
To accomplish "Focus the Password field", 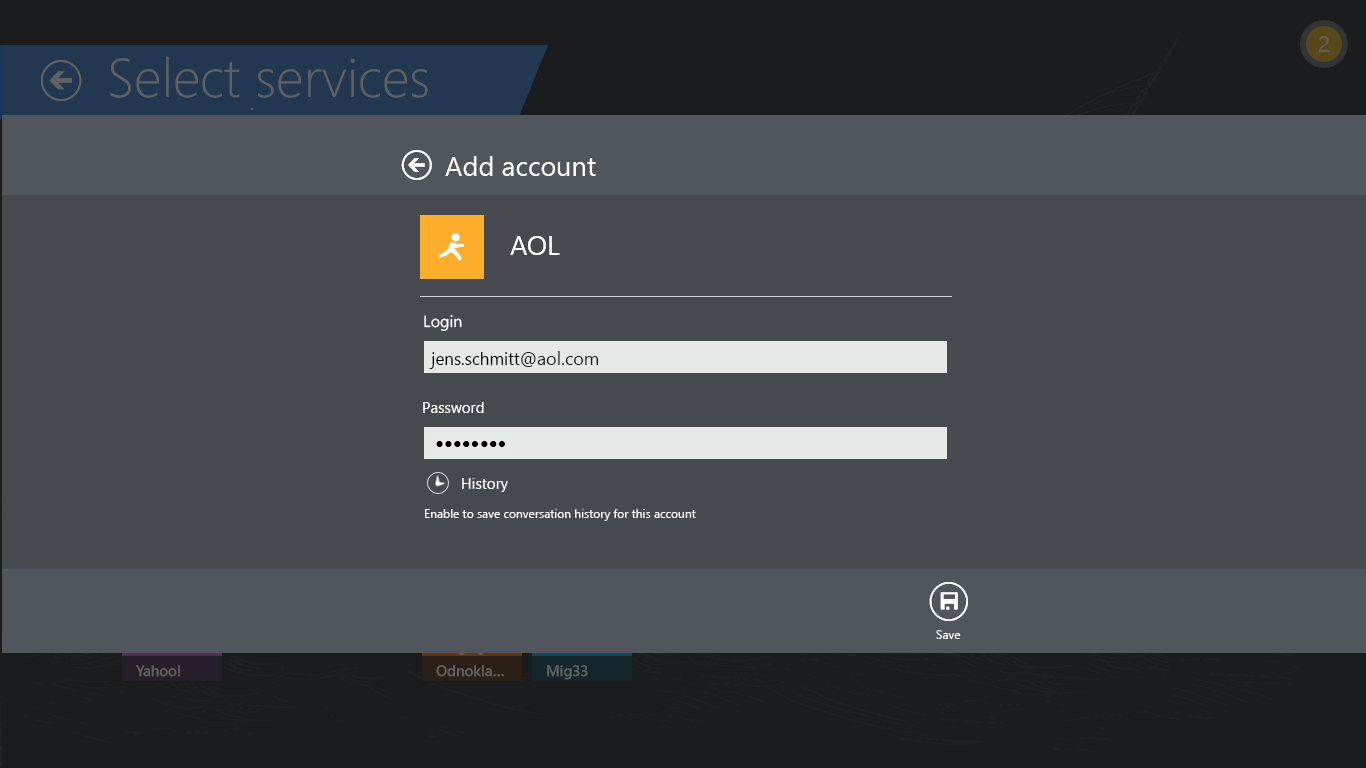I will 685,443.
